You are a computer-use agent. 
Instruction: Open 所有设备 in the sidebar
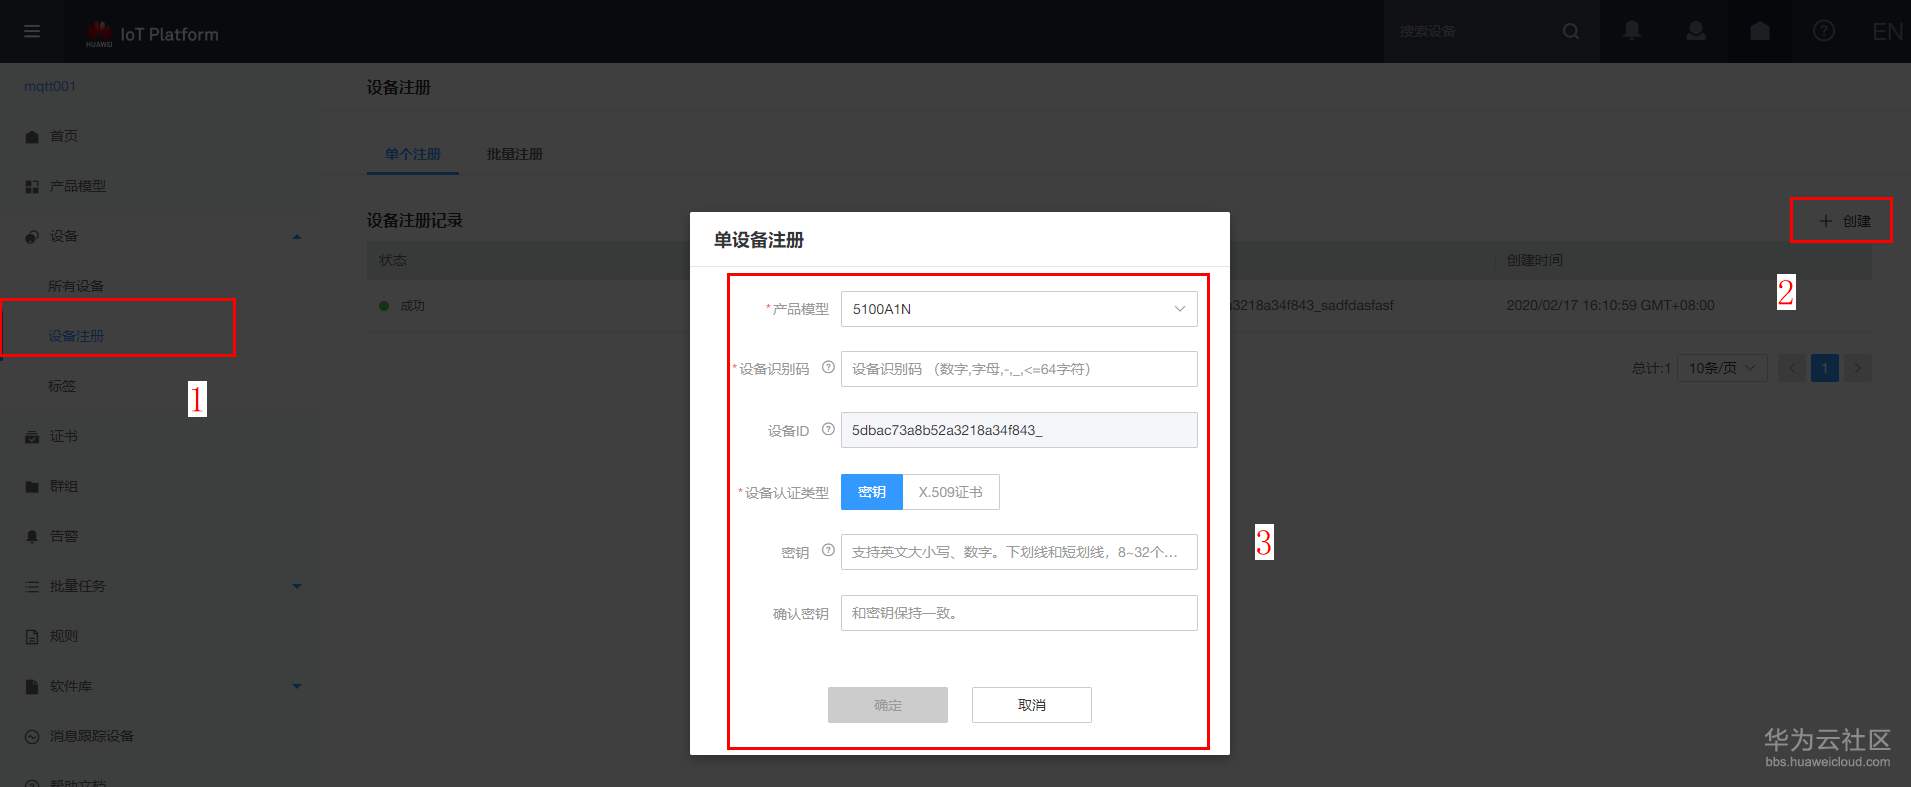[x=76, y=286]
